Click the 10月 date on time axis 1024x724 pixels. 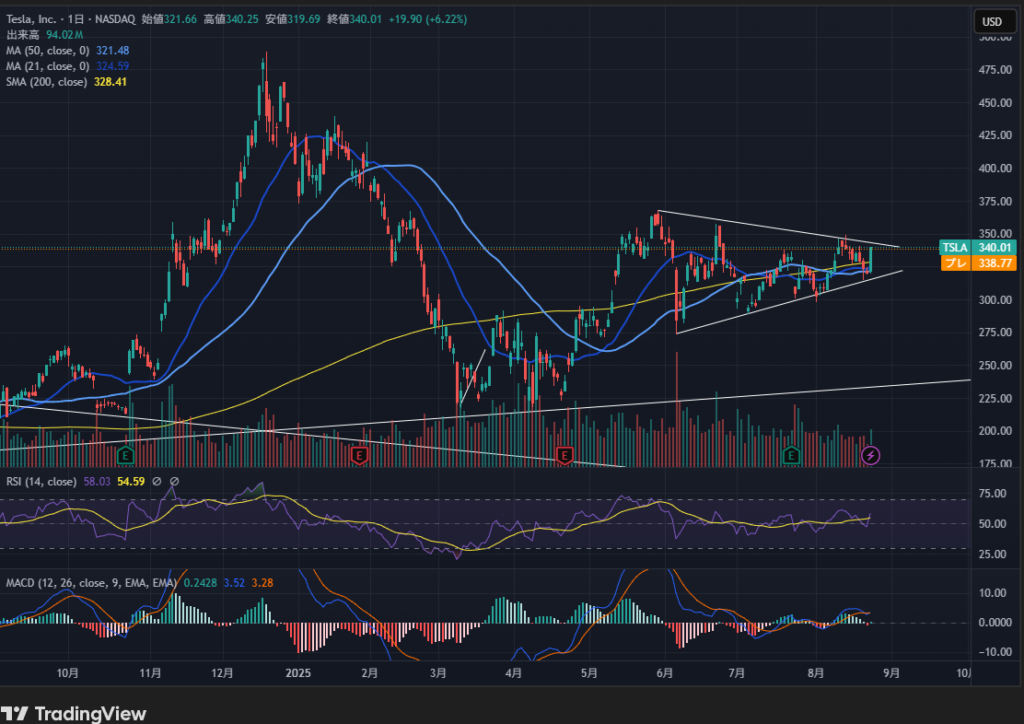click(x=68, y=673)
